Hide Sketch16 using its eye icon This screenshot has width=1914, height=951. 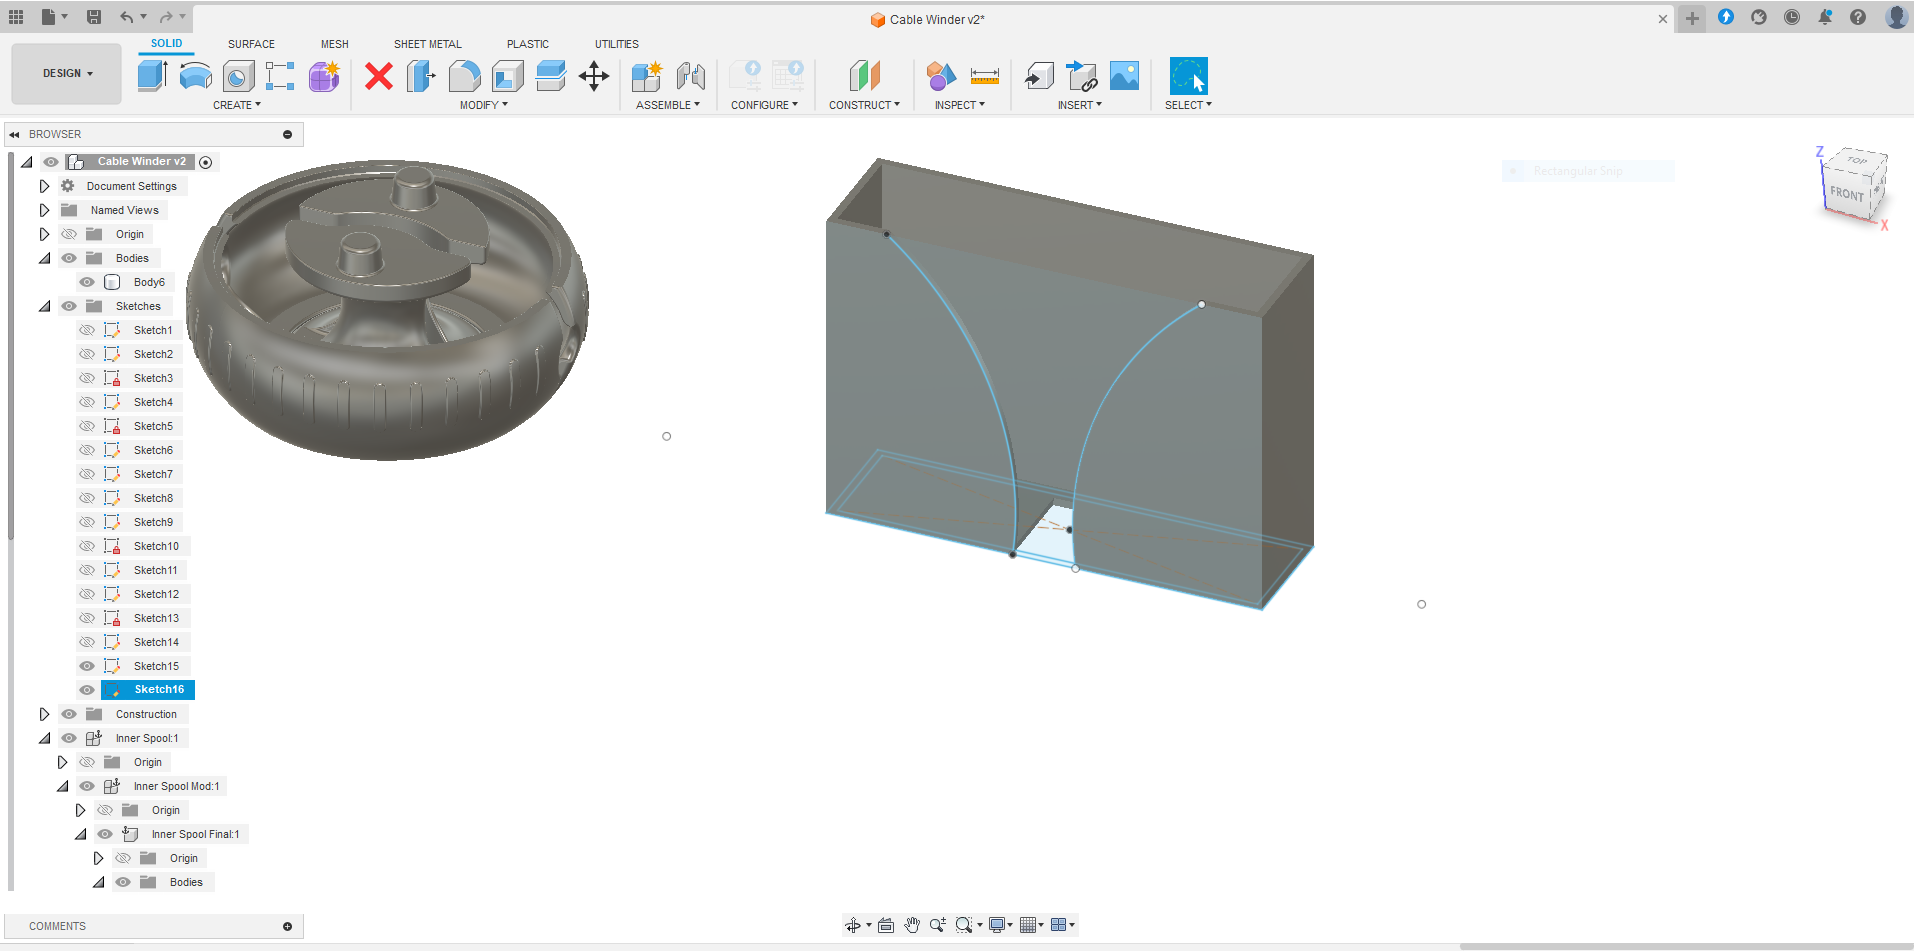87,690
